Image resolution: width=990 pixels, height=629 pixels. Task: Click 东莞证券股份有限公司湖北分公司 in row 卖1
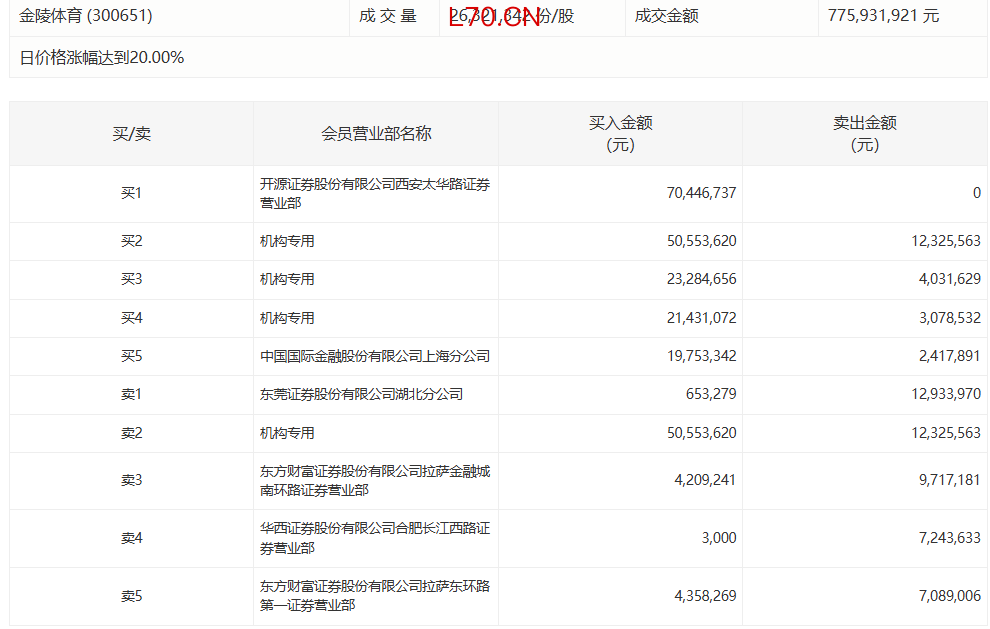click(x=361, y=395)
